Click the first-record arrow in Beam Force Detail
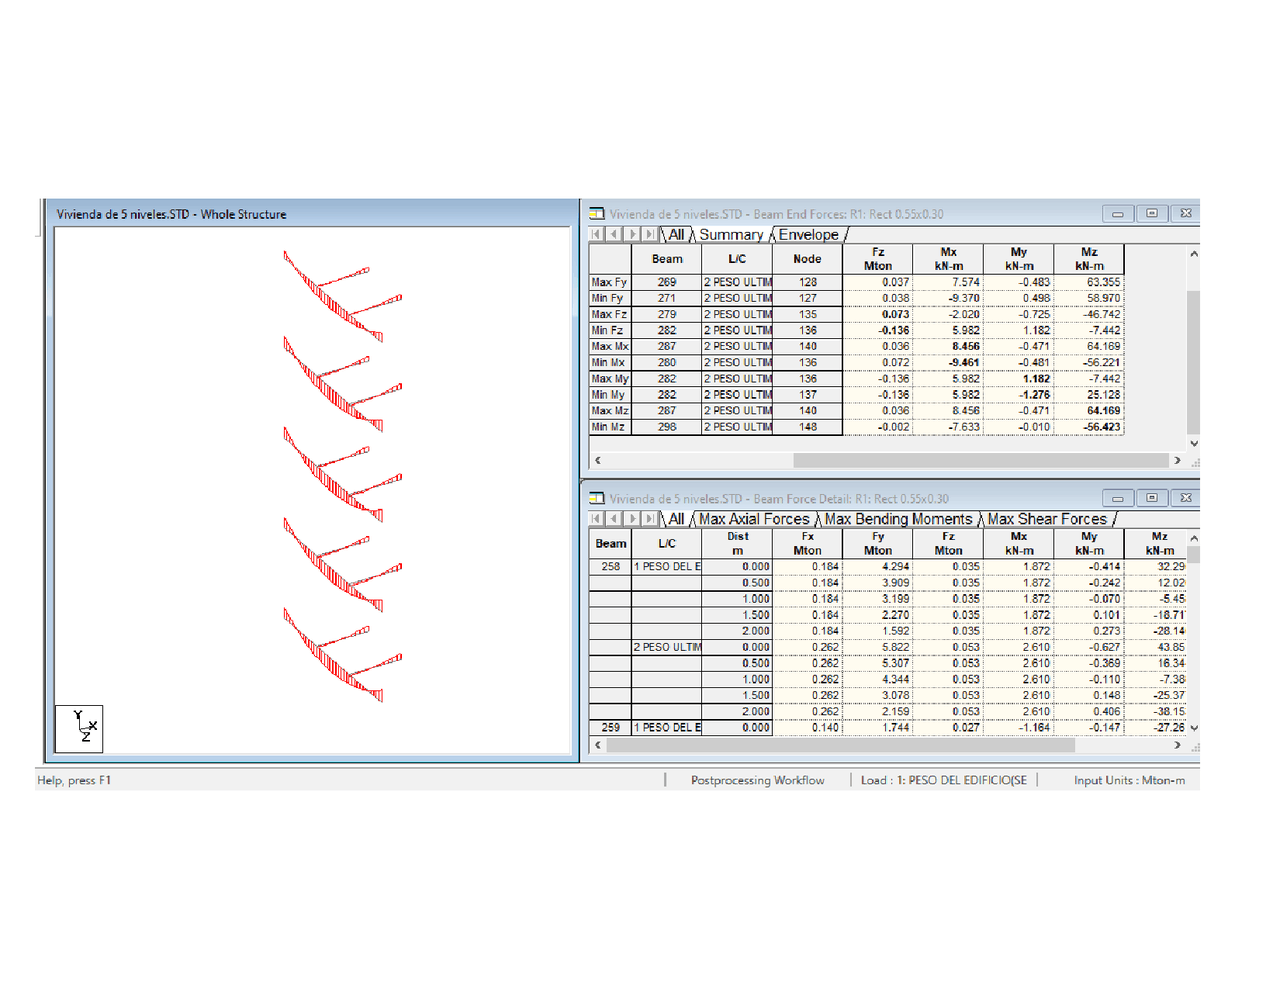The width and height of the screenshot is (1280, 989). coord(597,519)
